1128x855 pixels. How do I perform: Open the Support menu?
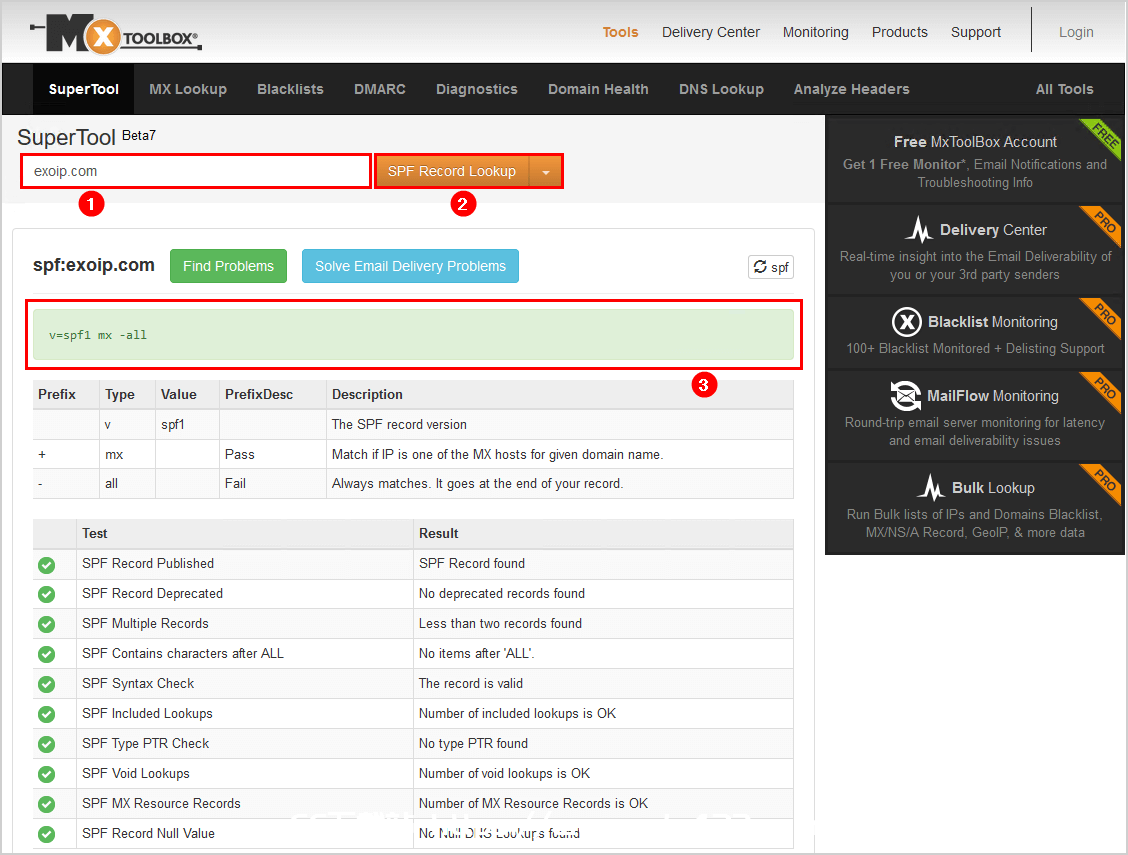pos(975,32)
